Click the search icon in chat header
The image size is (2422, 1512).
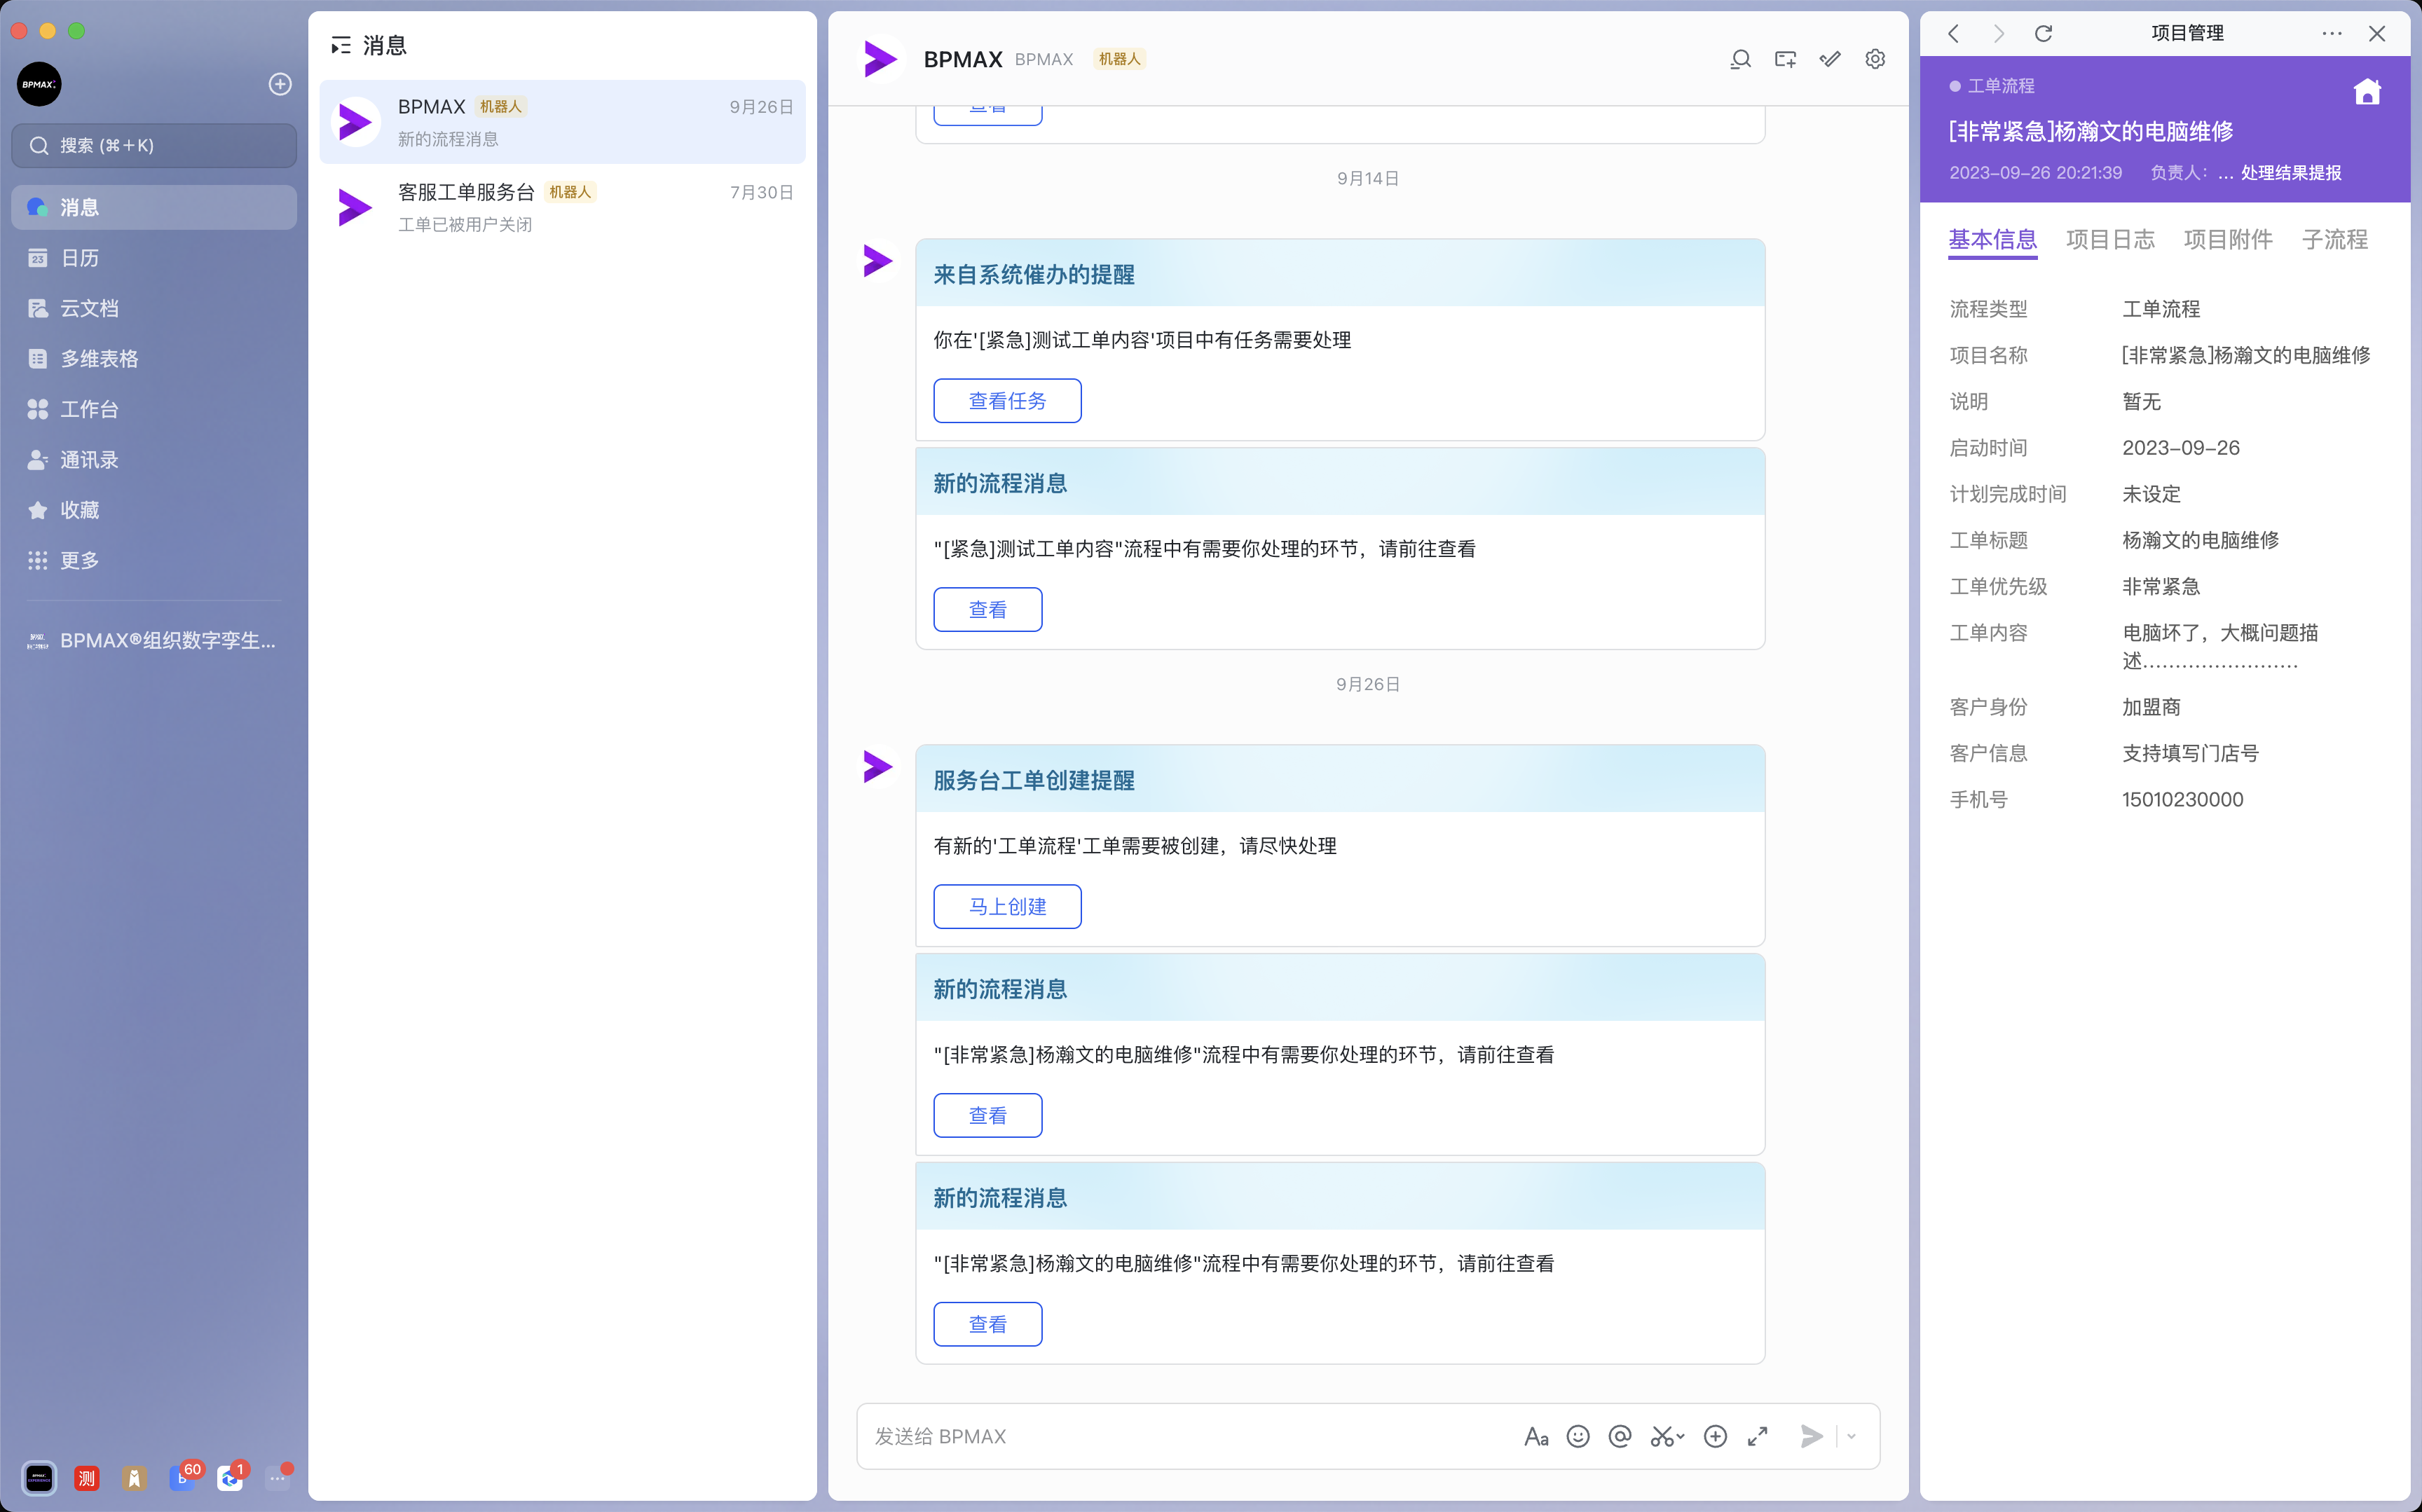pos(1740,60)
